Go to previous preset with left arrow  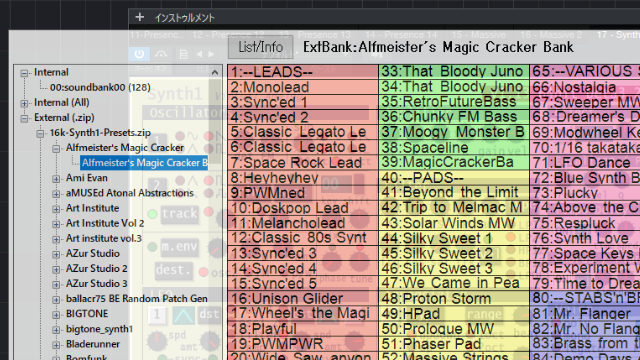(199, 54)
